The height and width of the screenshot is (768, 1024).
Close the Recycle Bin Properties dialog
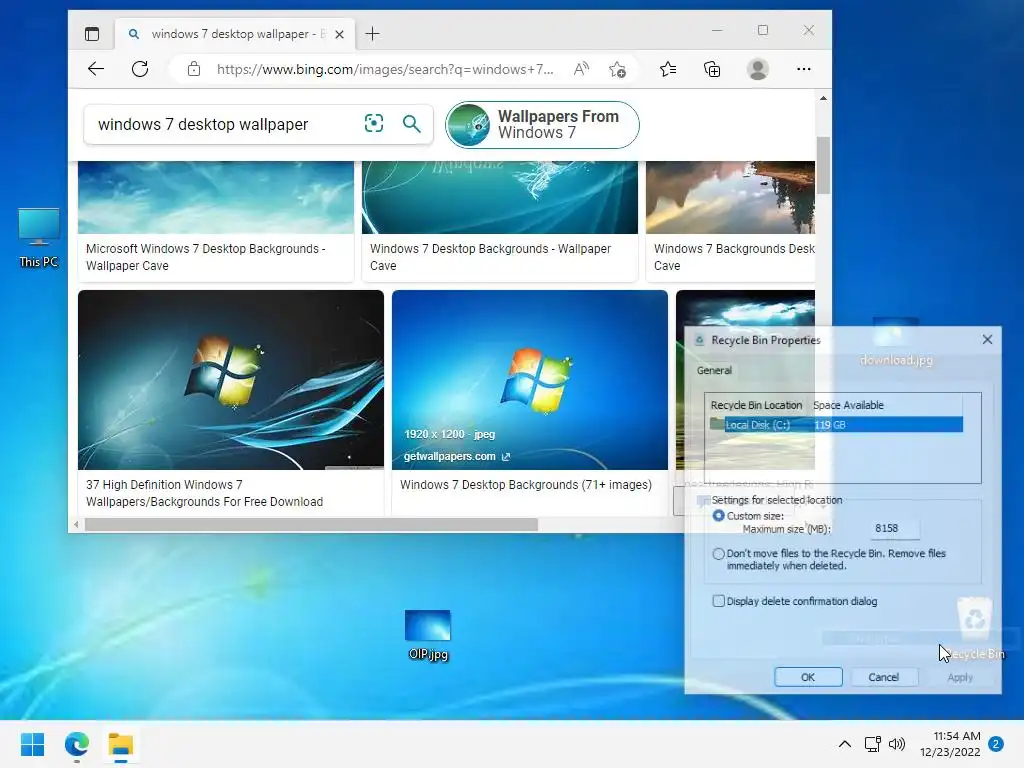click(987, 340)
